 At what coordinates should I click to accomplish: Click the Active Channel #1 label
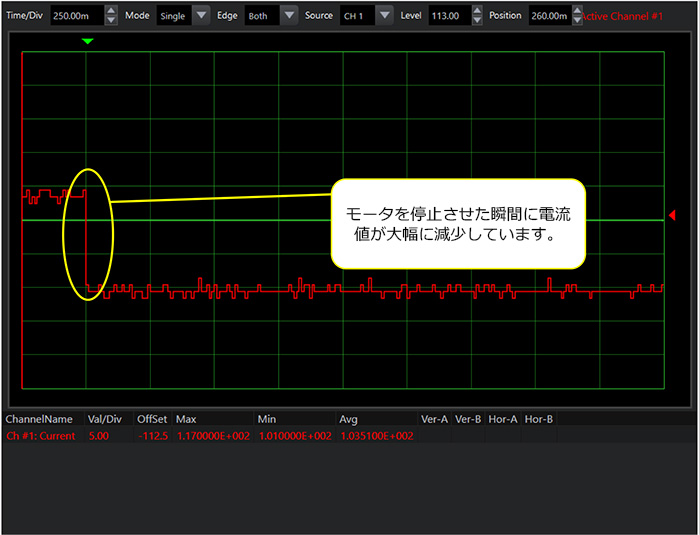click(623, 17)
